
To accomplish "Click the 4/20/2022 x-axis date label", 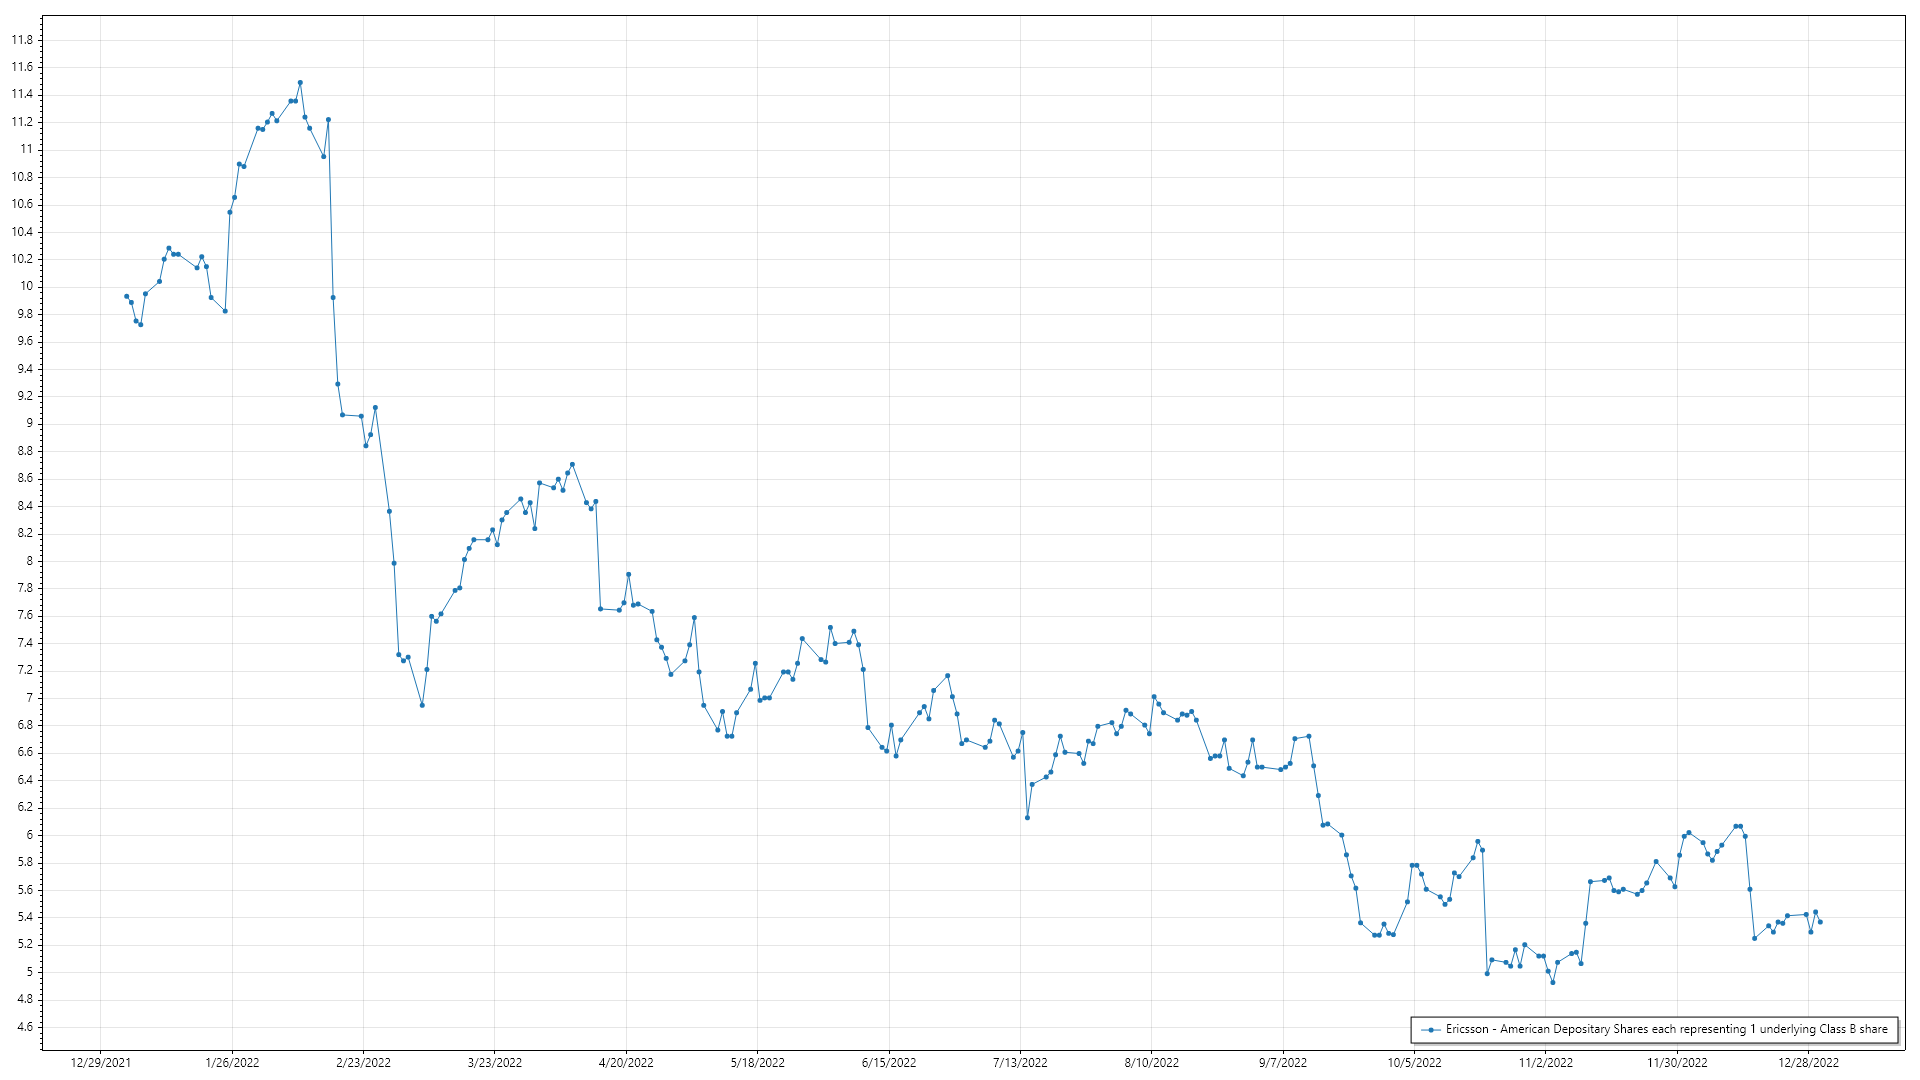I will (x=626, y=1063).
